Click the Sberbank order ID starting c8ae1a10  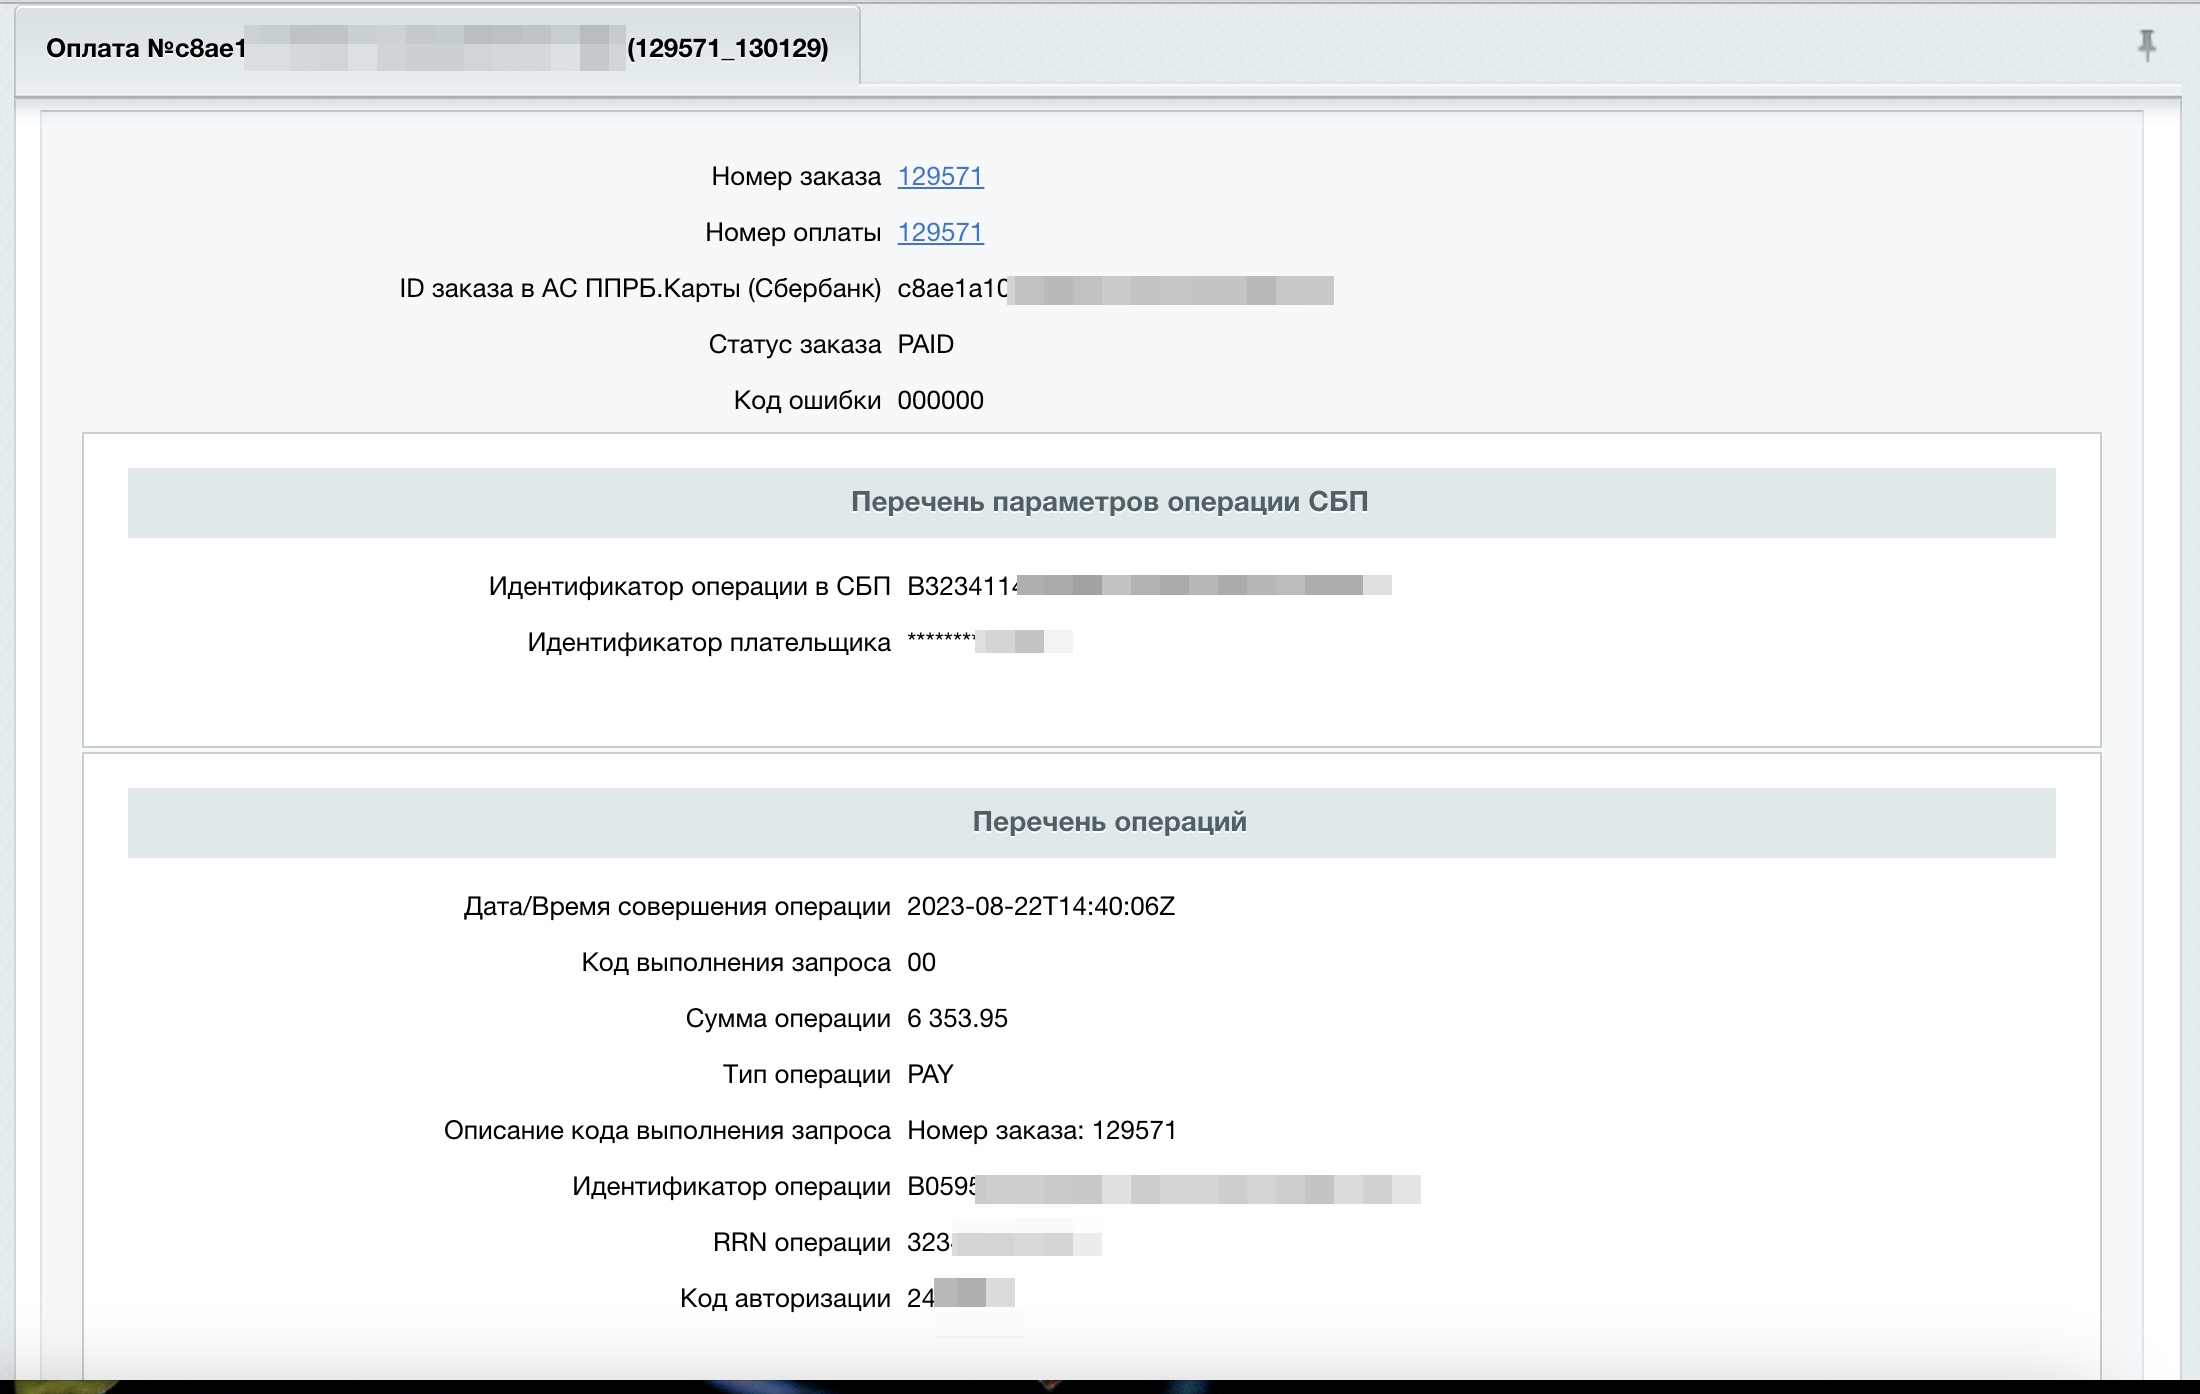click(1114, 289)
